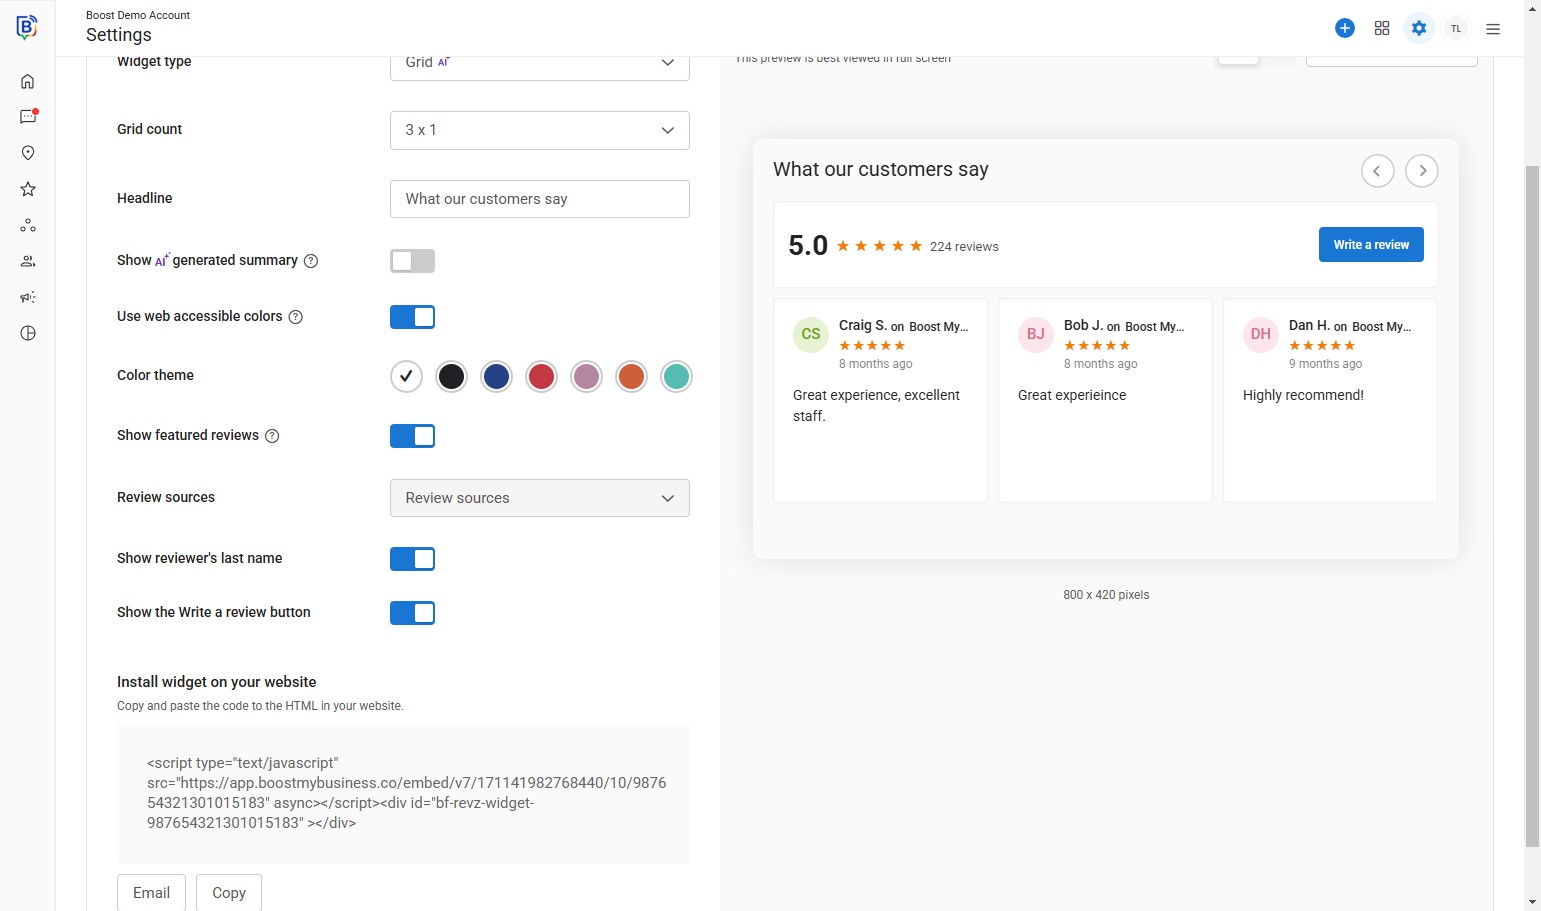Open the messages inbox icon
The image size is (1541, 911).
[x=28, y=117]
